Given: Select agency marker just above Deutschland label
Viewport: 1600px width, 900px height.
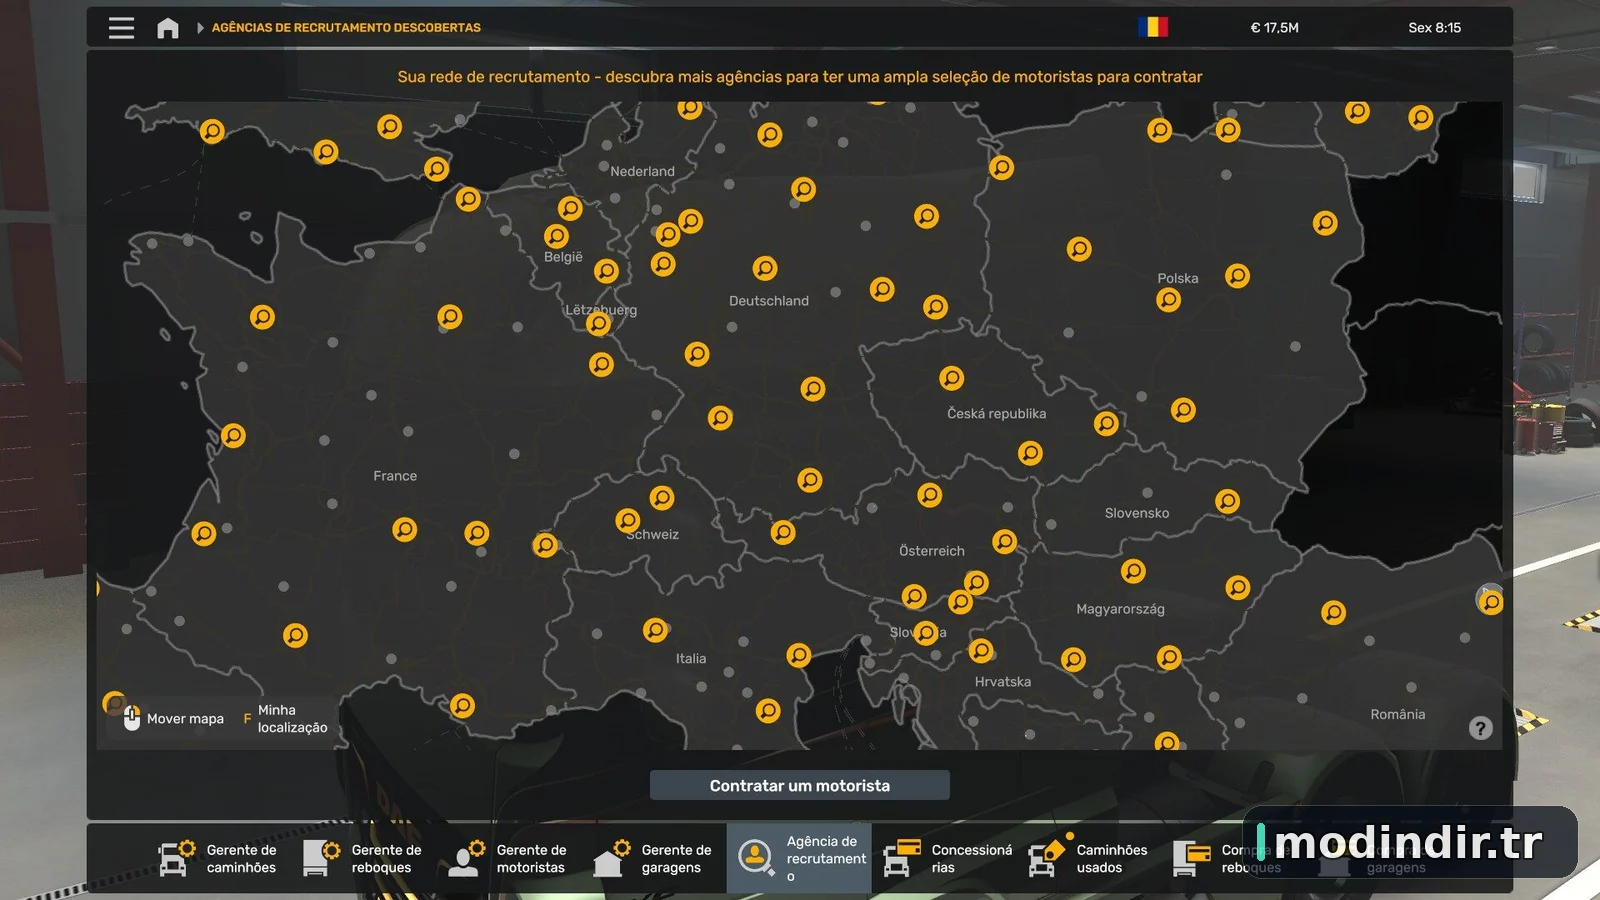Looking at the screenshot, I should point(765,268).
